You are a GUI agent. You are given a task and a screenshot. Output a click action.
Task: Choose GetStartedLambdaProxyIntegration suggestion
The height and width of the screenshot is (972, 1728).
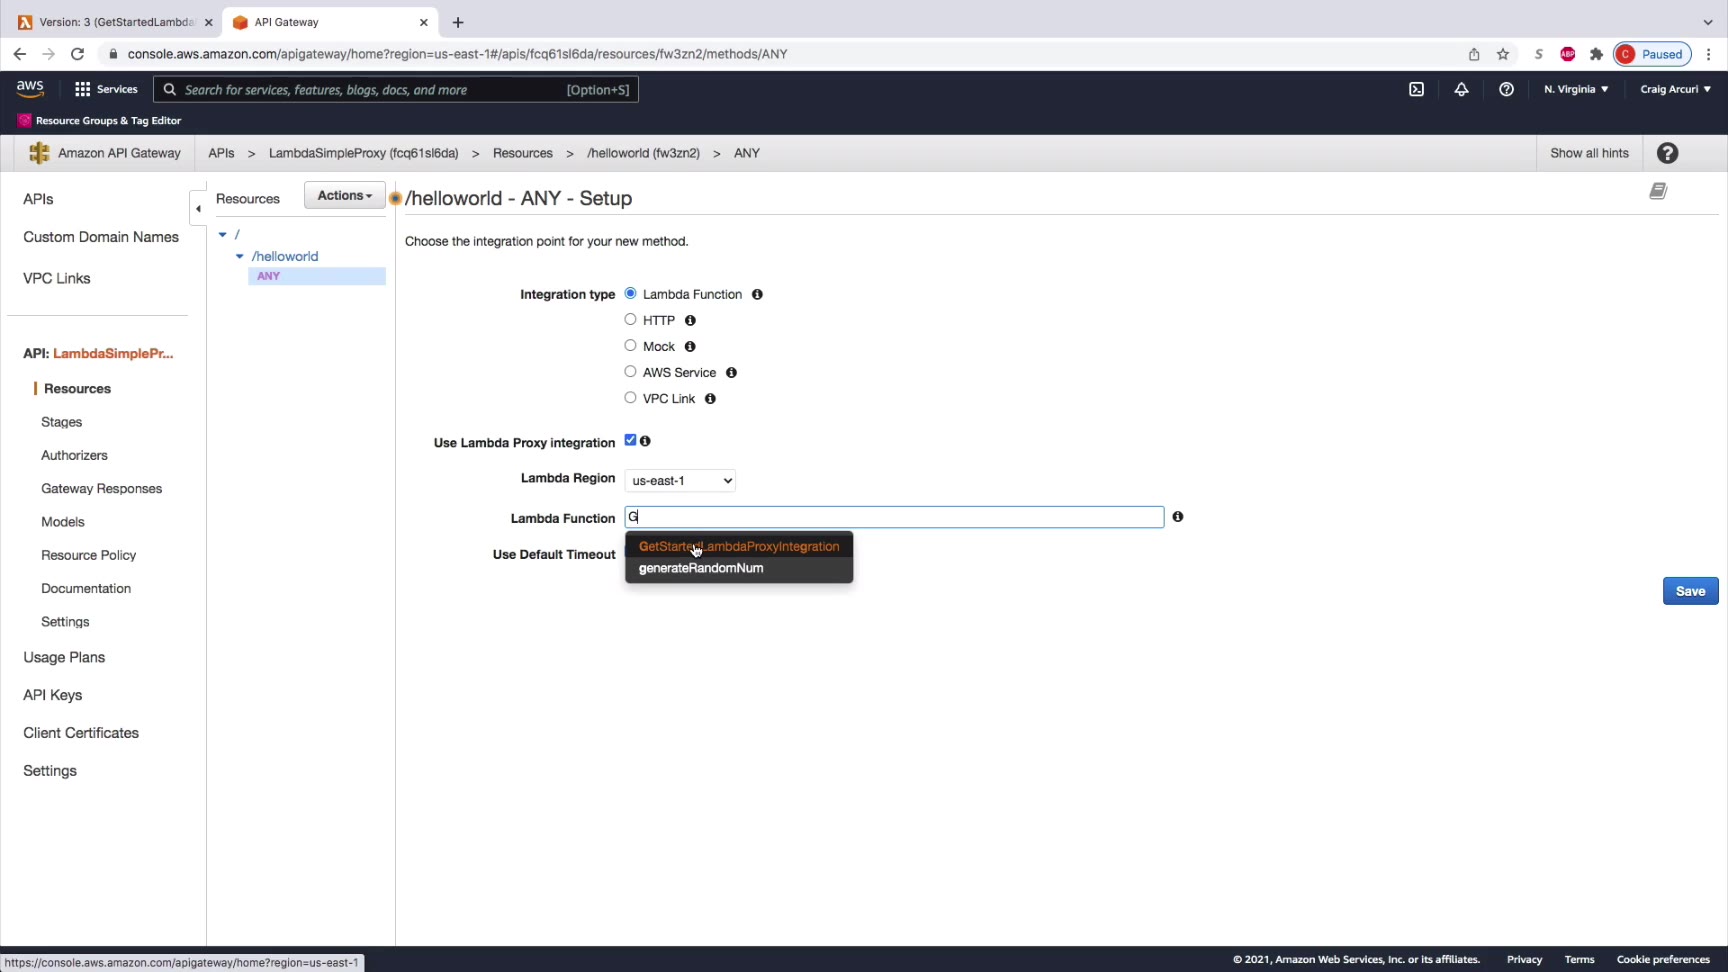739,547
